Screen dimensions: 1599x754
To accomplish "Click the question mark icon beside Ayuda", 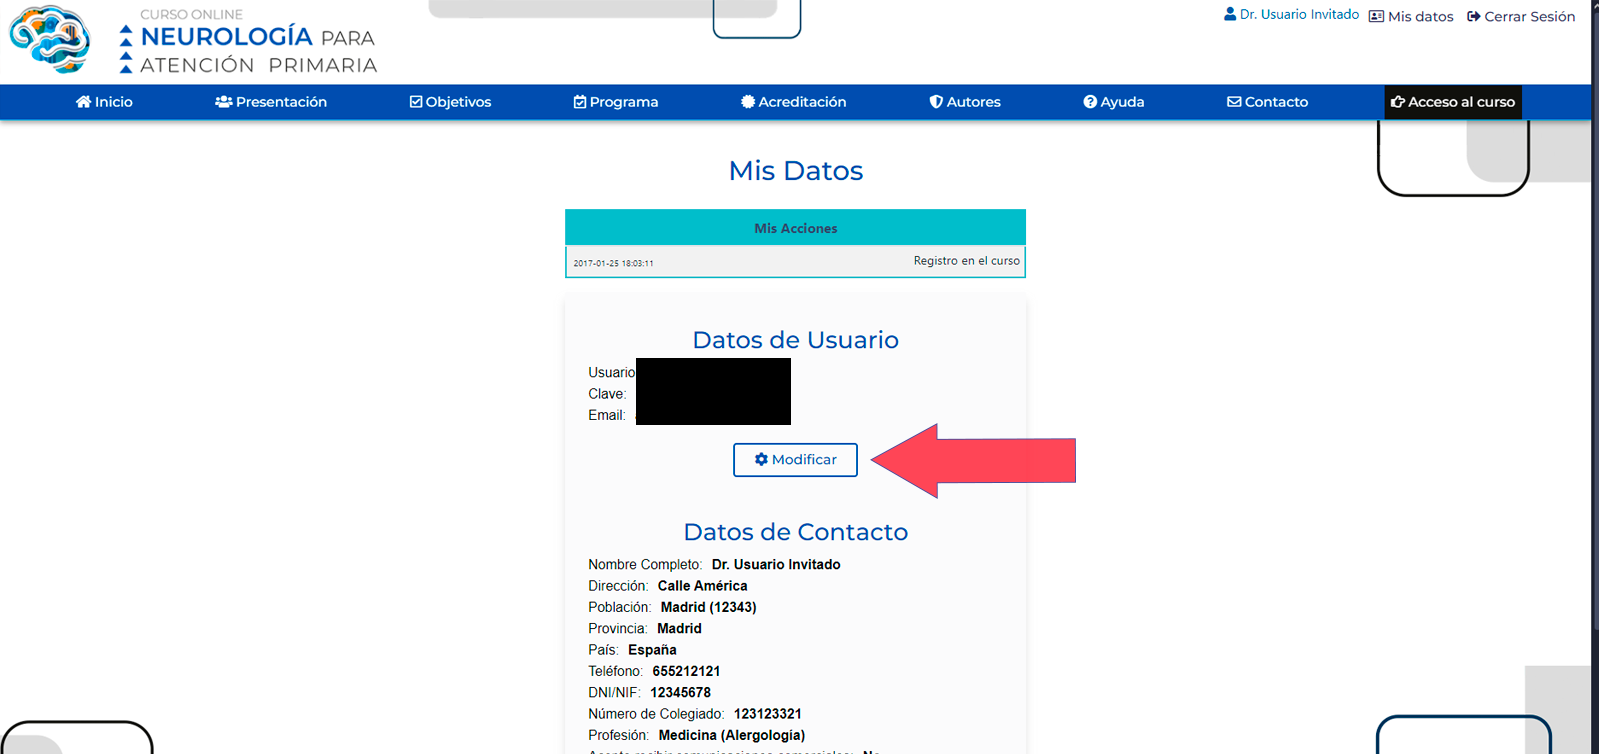I will click(1090, 102).
